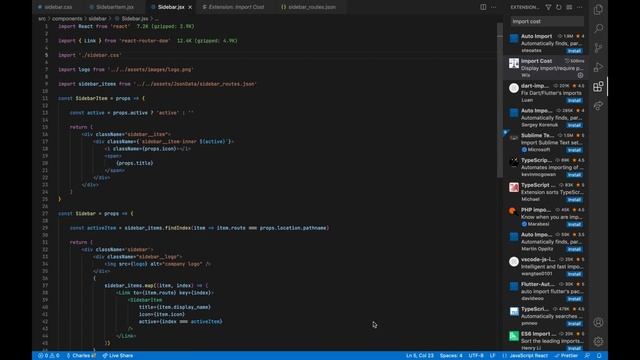Select the Import Cost extension title
Viewport: 640px width, 360px height.
536,61
